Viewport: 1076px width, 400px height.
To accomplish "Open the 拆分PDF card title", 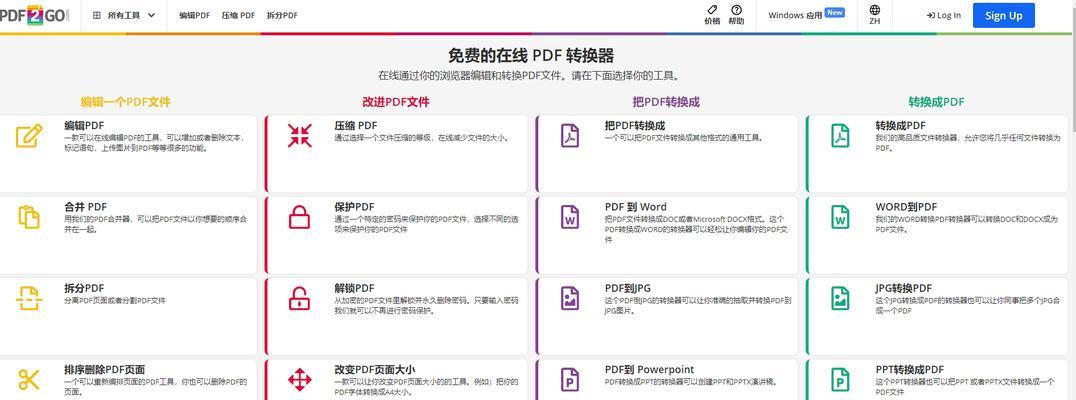I will click(x=84, y=288).
